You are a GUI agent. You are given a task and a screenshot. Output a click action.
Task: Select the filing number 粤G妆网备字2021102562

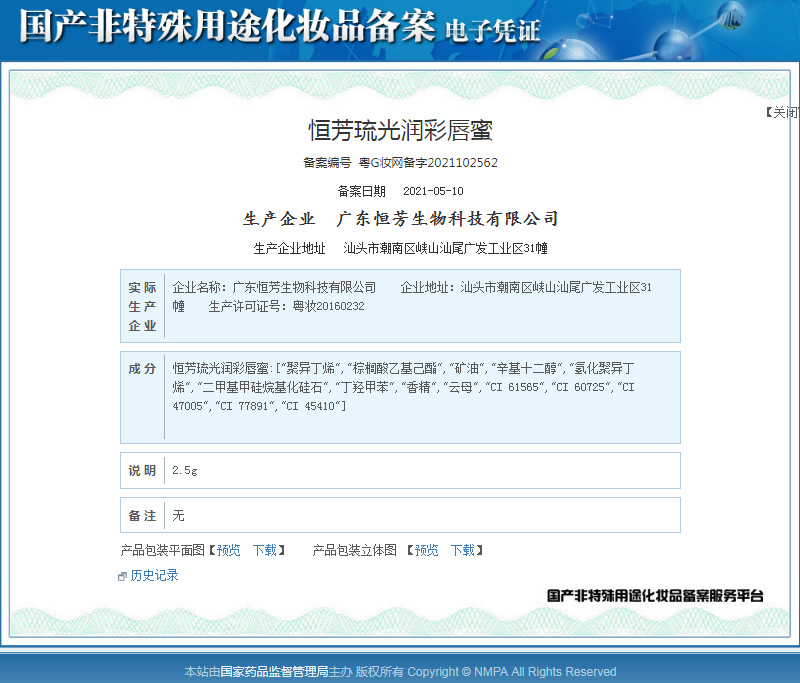point(428,163)
